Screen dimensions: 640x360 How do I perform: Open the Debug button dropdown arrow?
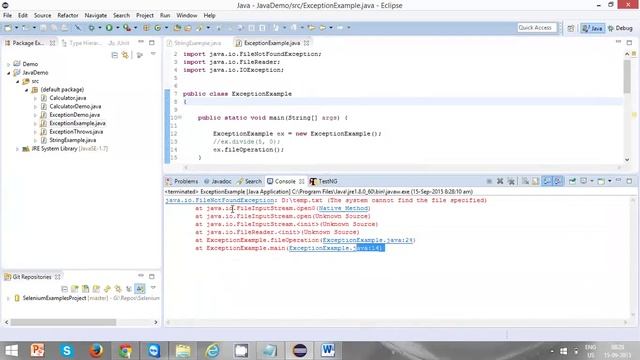click(x=100, y=28)
